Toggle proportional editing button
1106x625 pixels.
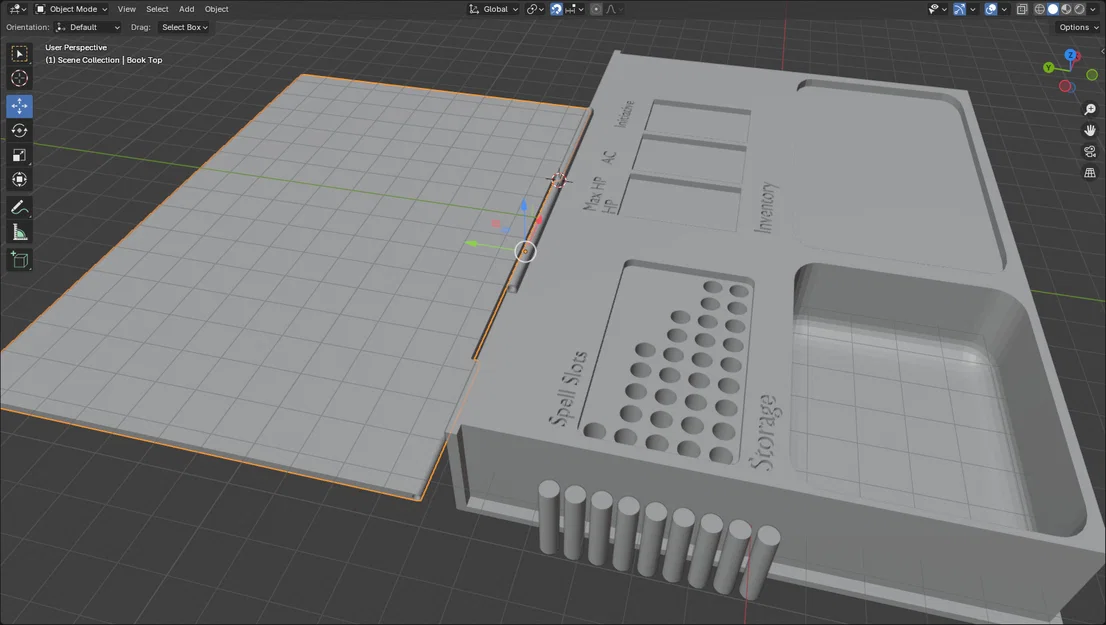click(596, 9)
